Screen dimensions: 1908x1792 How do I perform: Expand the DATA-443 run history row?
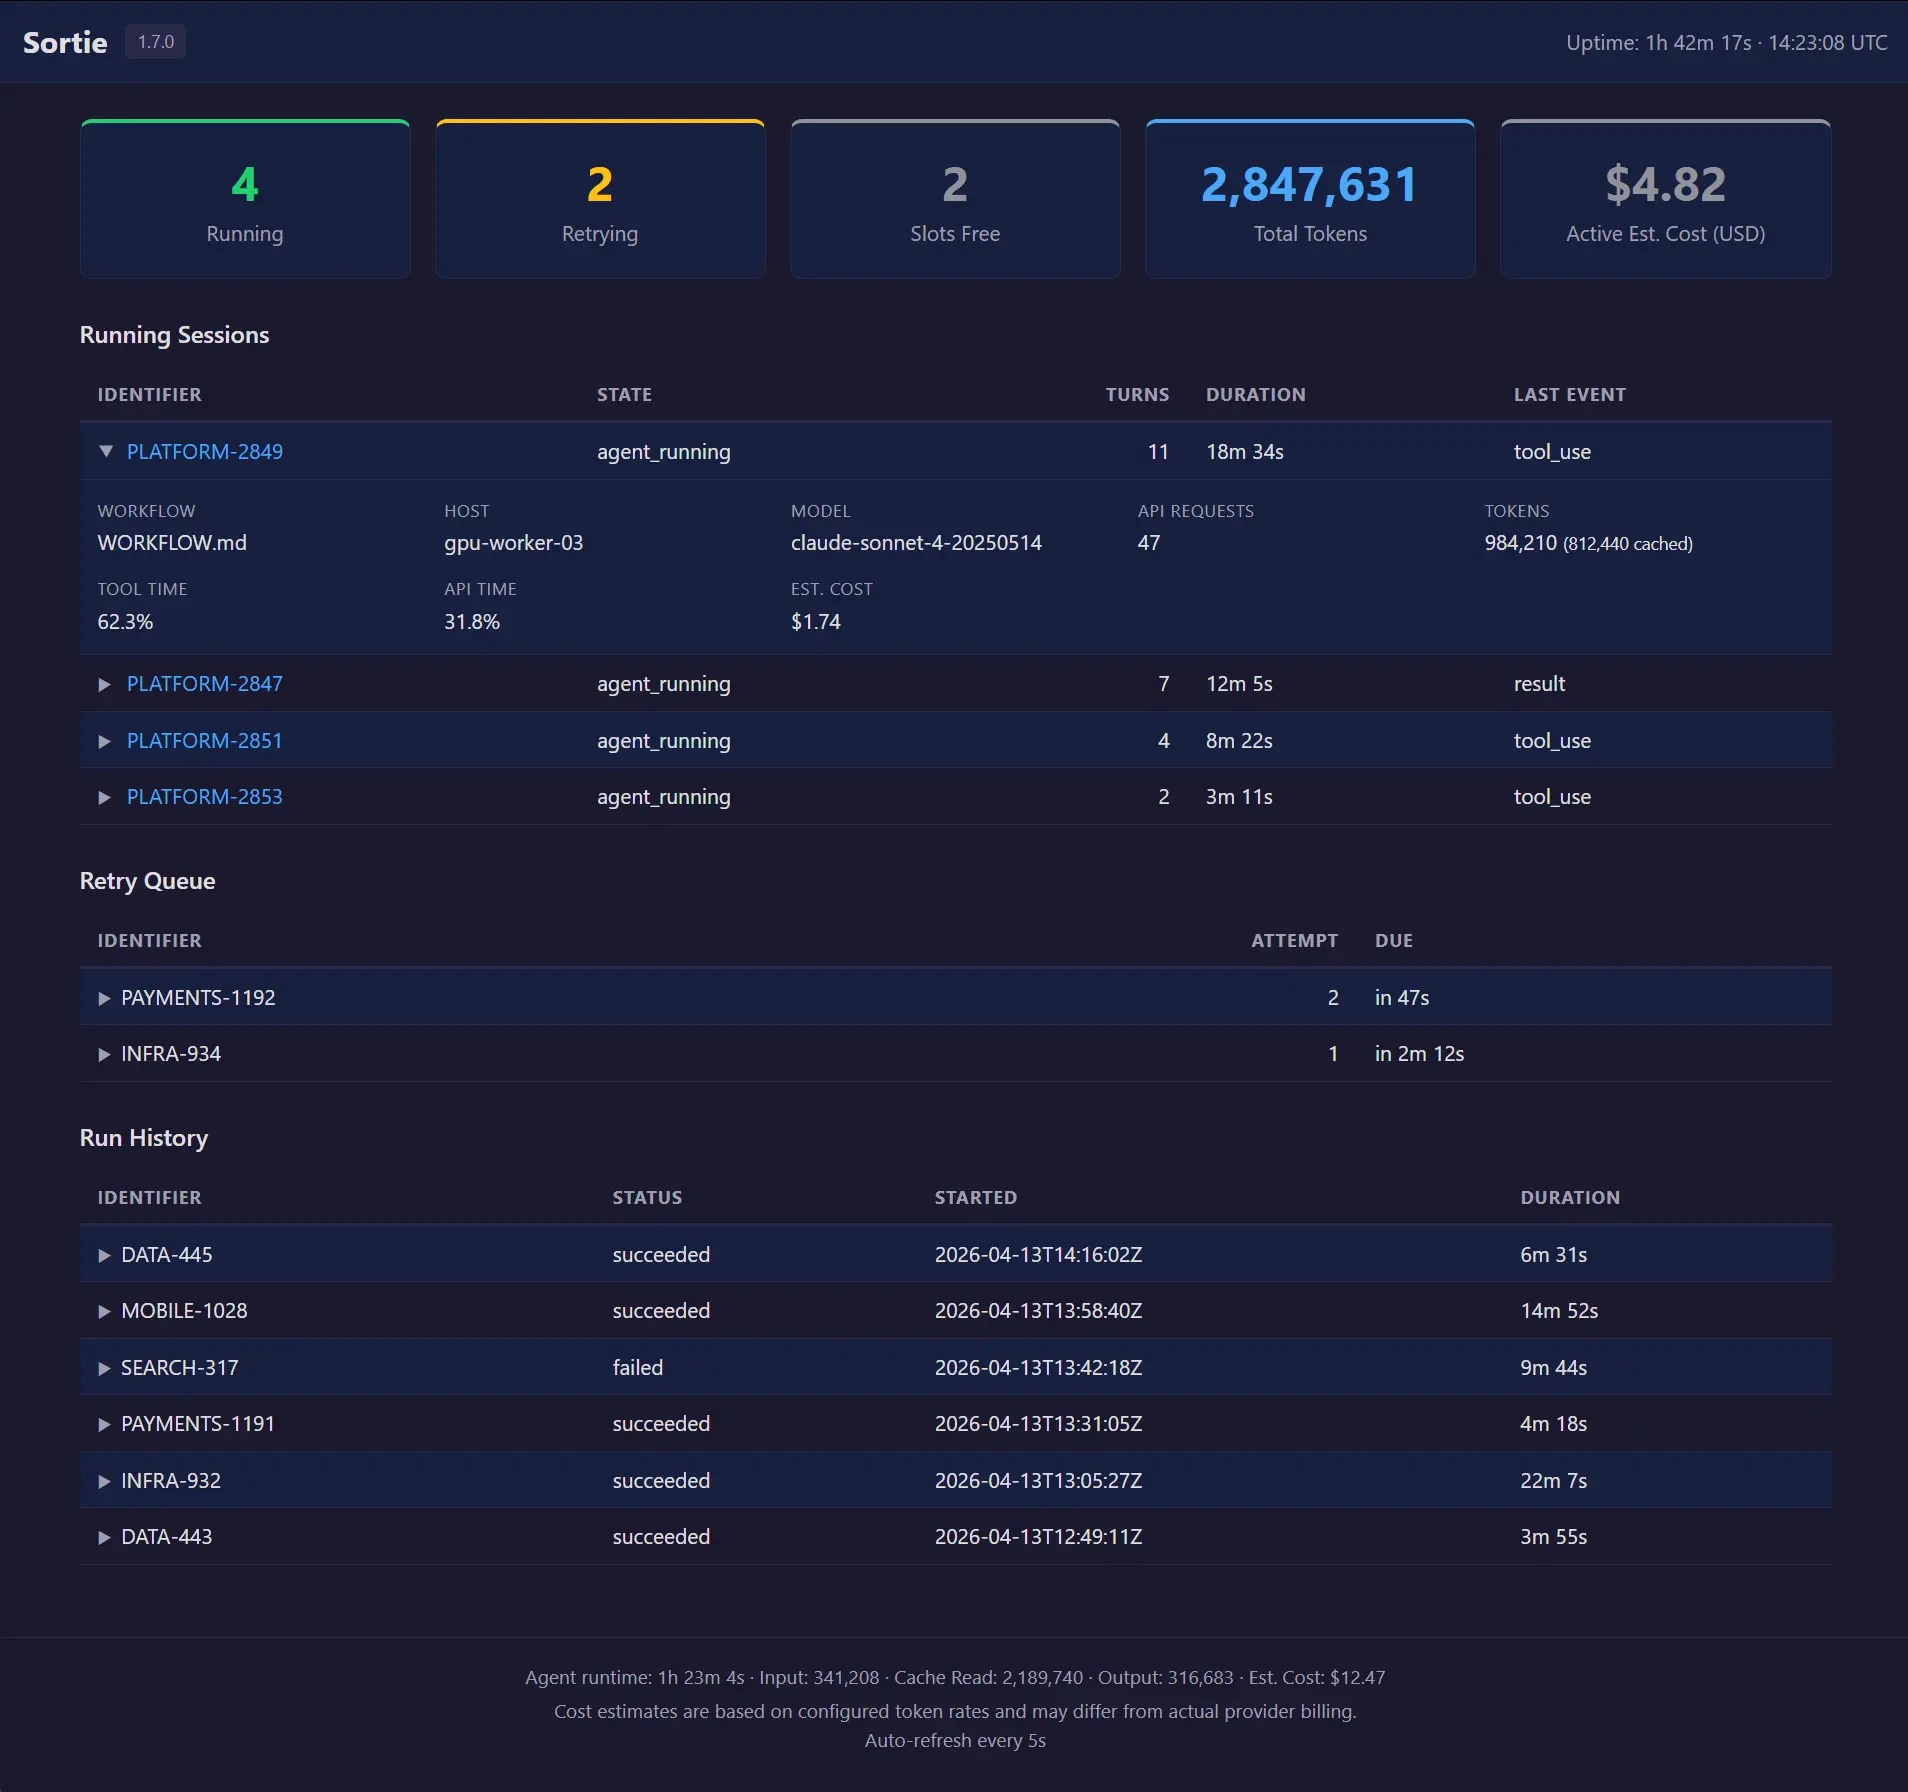pyautogui.click(x=104, y=1538)
